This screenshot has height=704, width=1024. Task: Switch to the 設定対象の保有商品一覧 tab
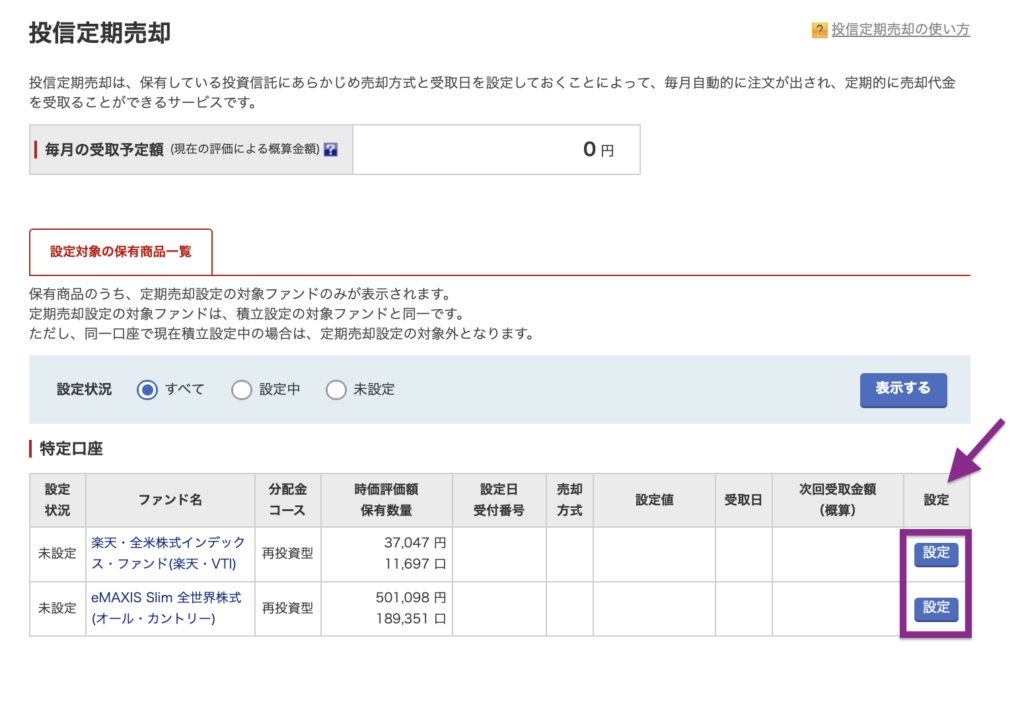pyautogui.click(x=121, y=252)
